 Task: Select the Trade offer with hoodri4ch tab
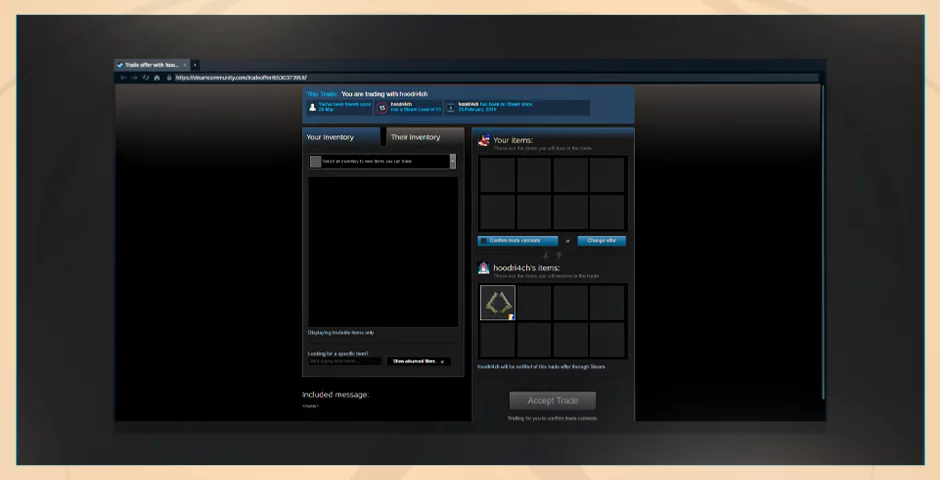tap(152, 65)
